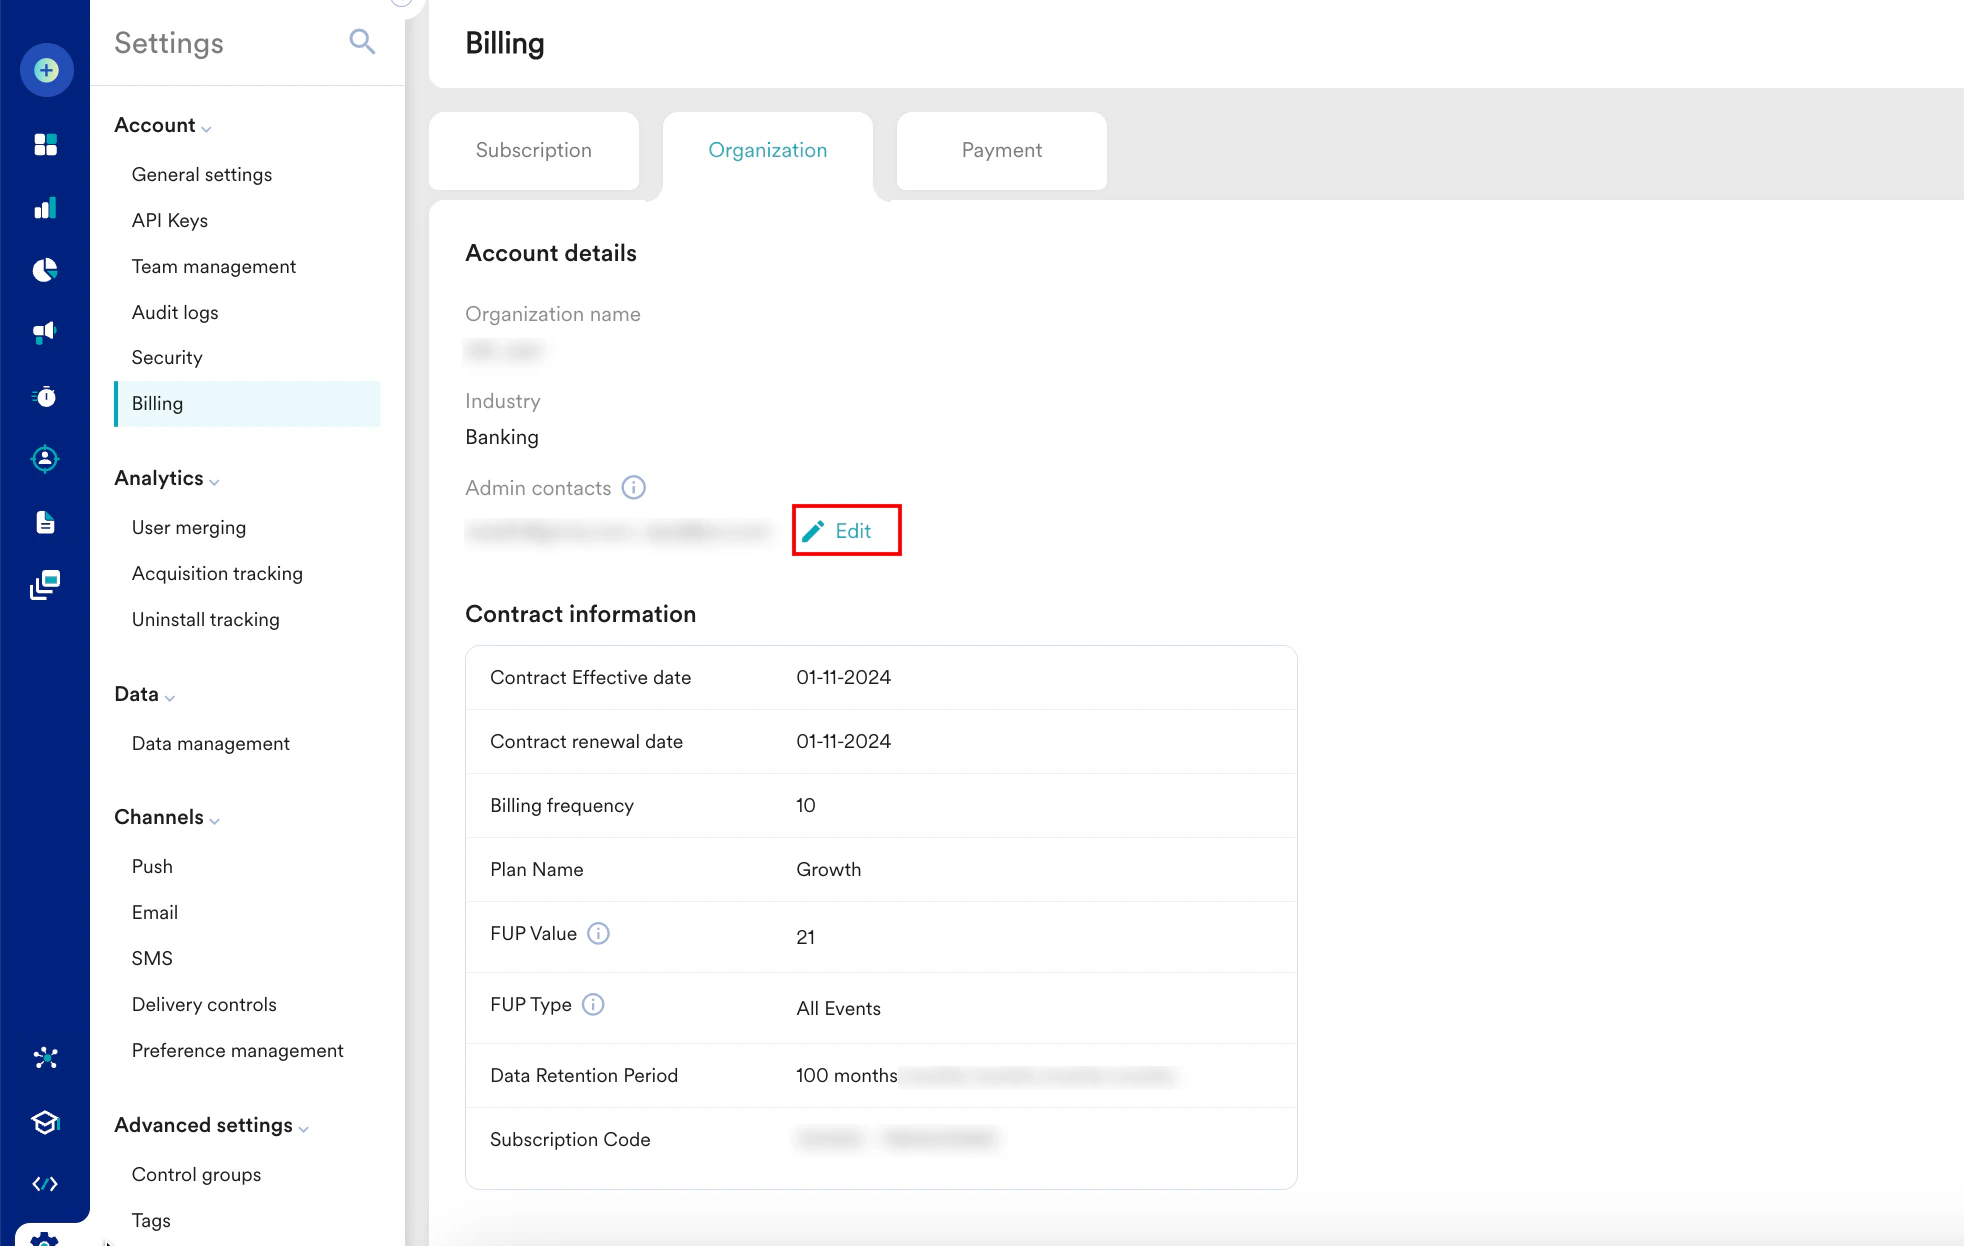The image size is (1964, 1246).
Task: Open Team management settings
Action: (x=214, y=267)
